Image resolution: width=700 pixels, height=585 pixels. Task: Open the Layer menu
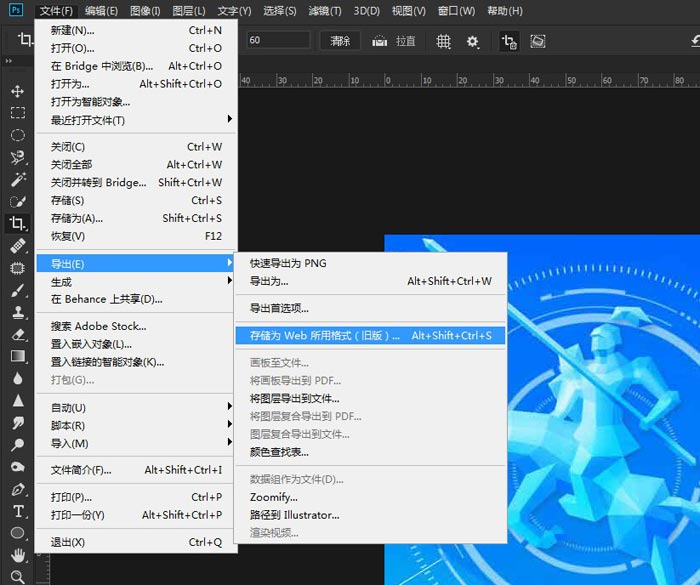(189, 11)
